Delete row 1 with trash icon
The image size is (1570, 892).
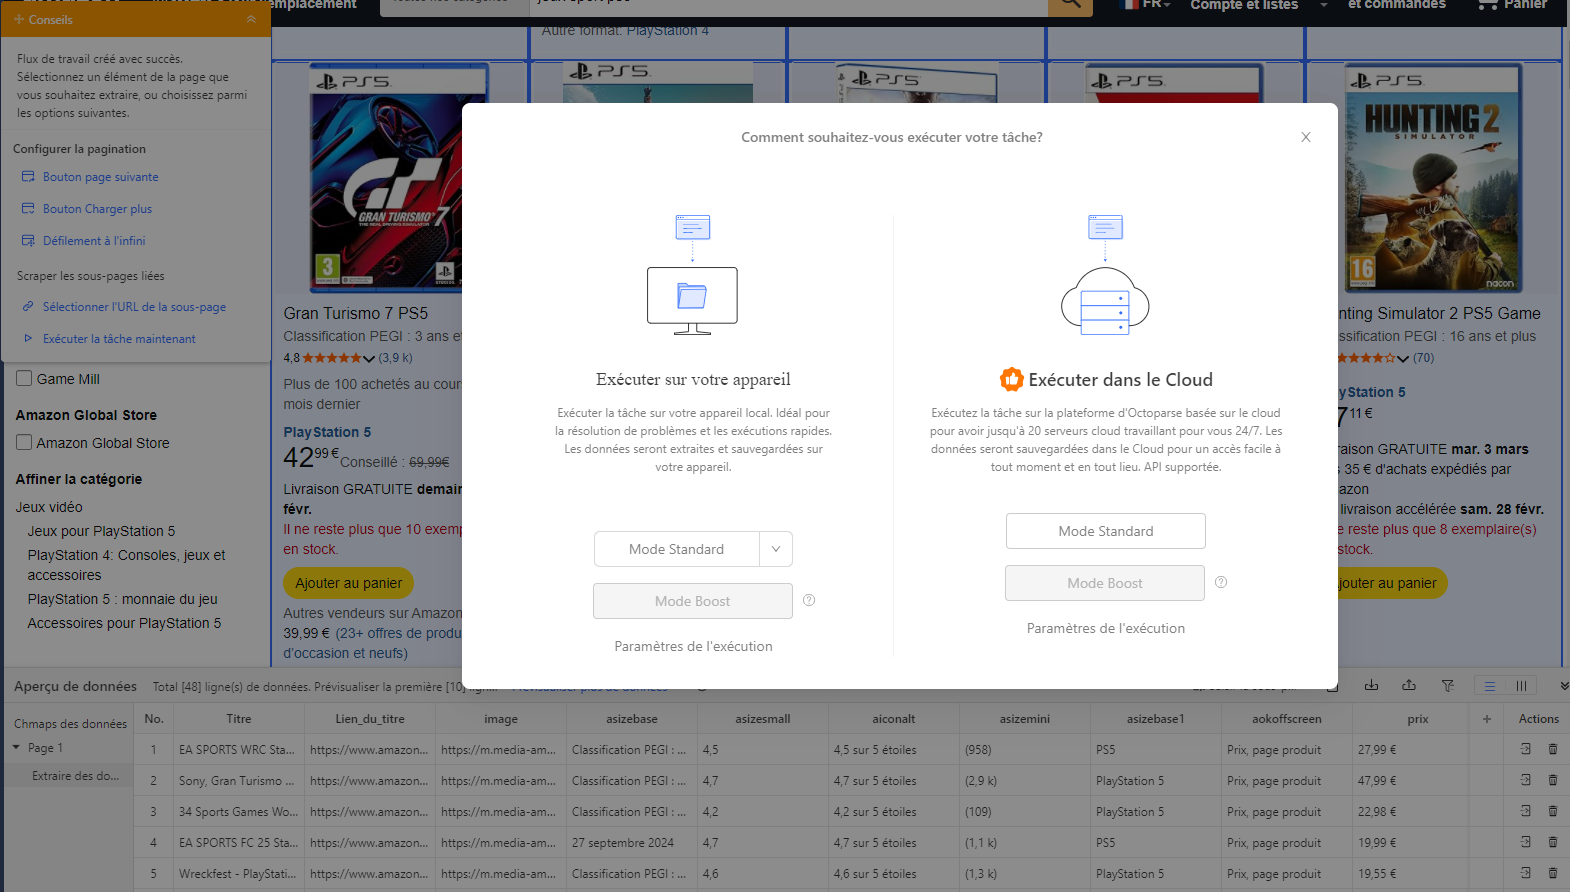point(1553,749)
